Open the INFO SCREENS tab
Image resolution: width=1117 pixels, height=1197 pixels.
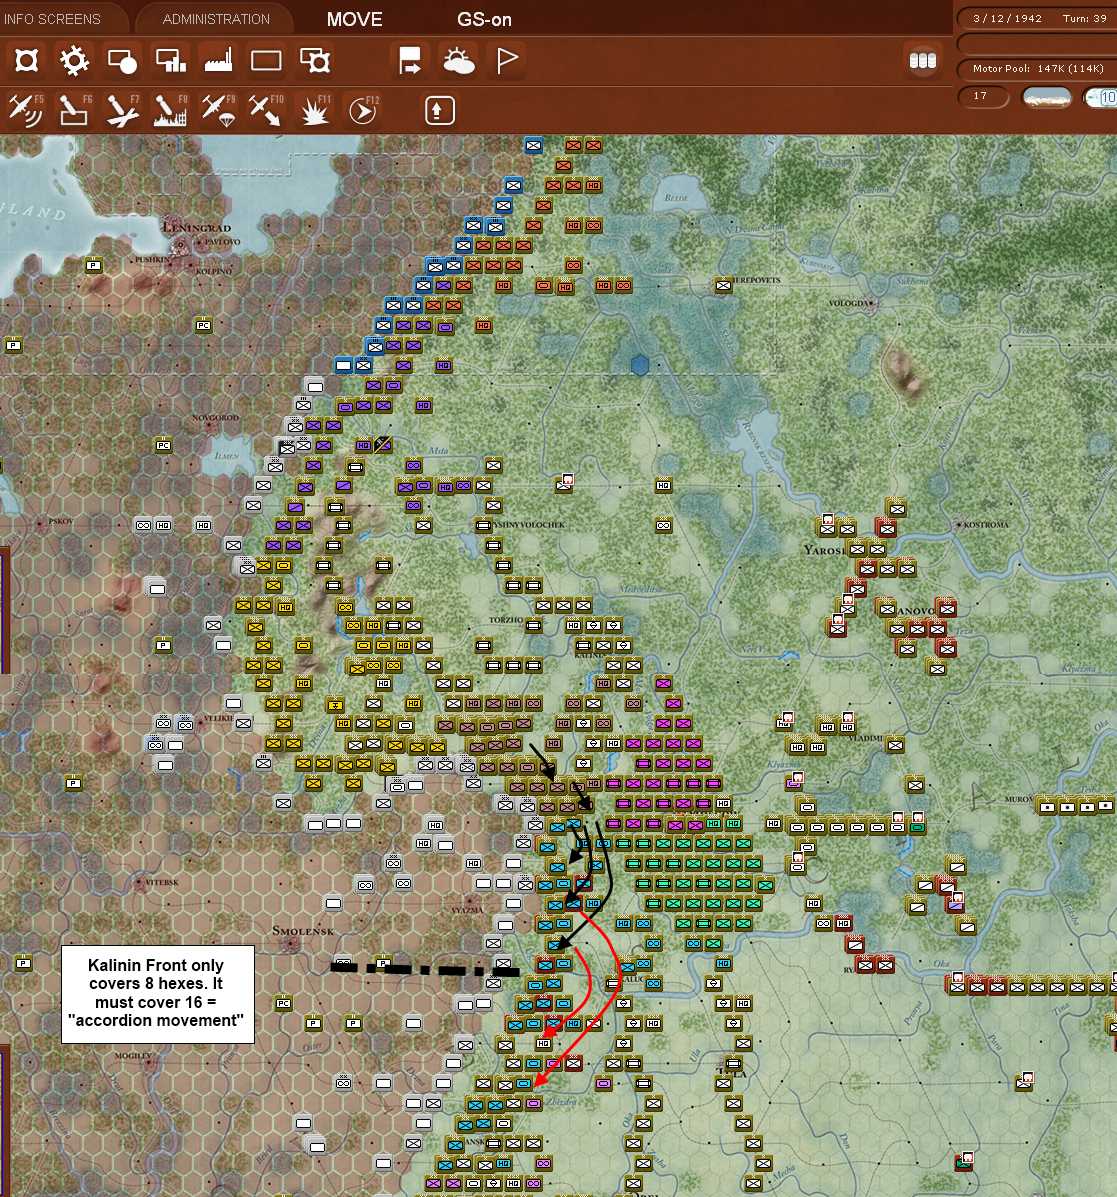(52, 19)
